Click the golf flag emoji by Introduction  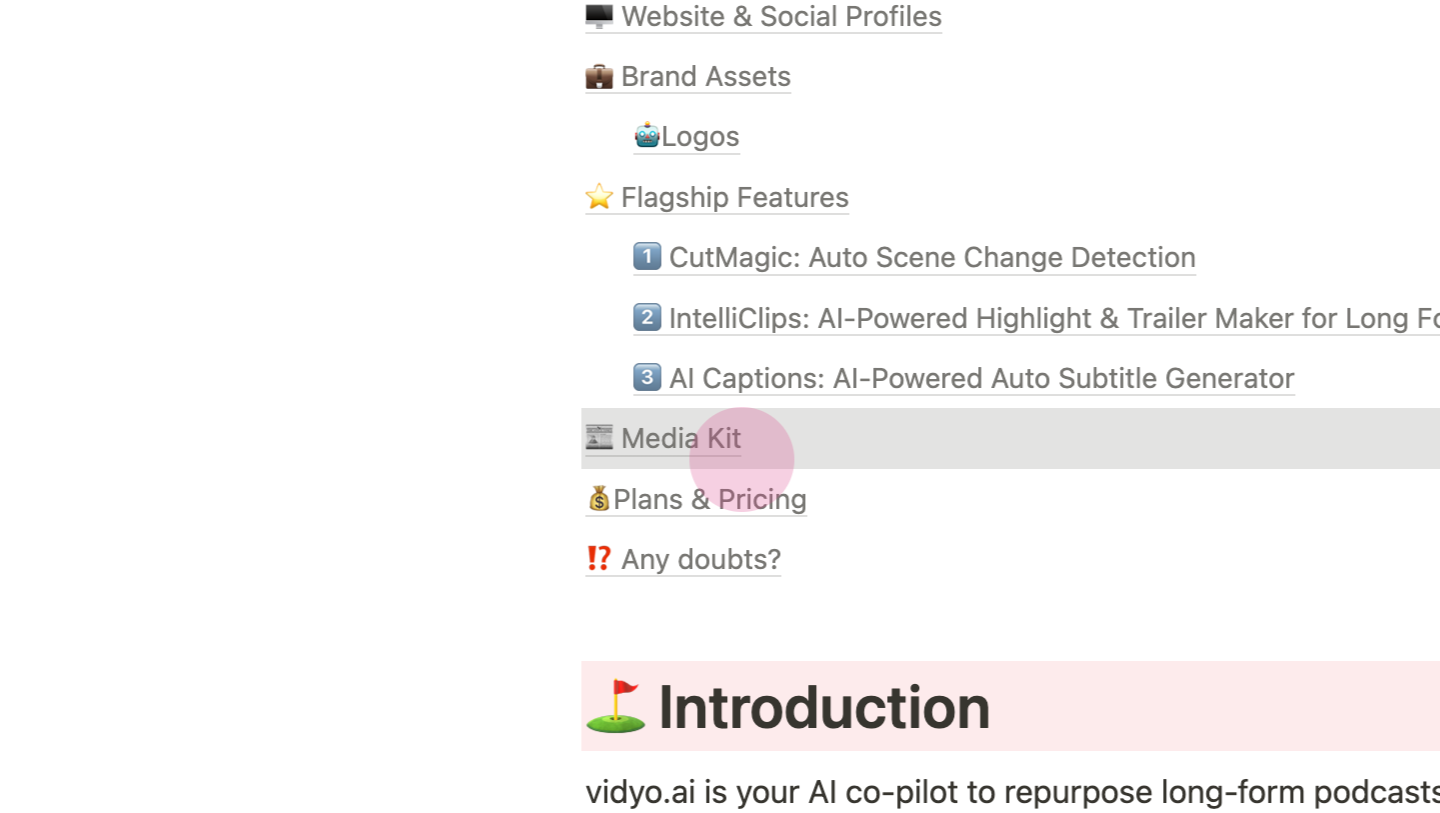pyautogui.click(x=615, y=706)
